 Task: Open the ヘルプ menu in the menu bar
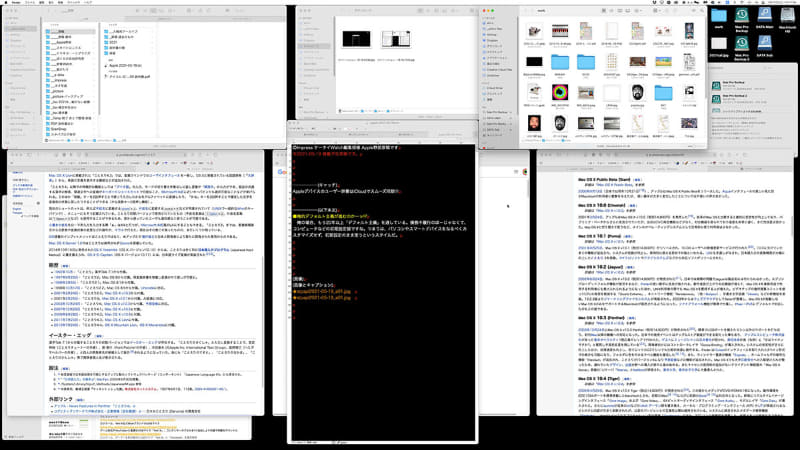88,2
